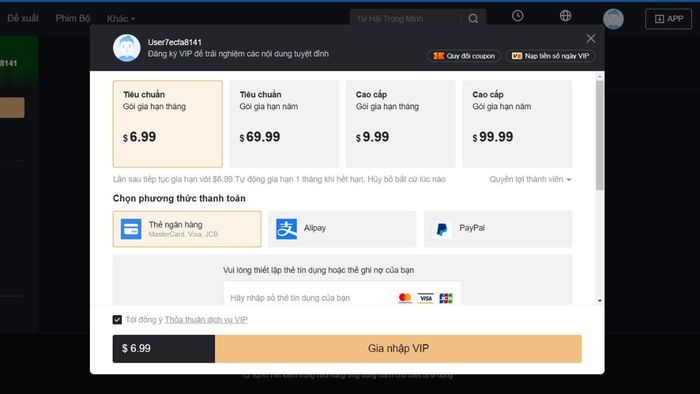Image resolution: width=700 pixels, height=394 pixels.
Task: Click the user avatar in header
Action: click(x=613, y=19)
